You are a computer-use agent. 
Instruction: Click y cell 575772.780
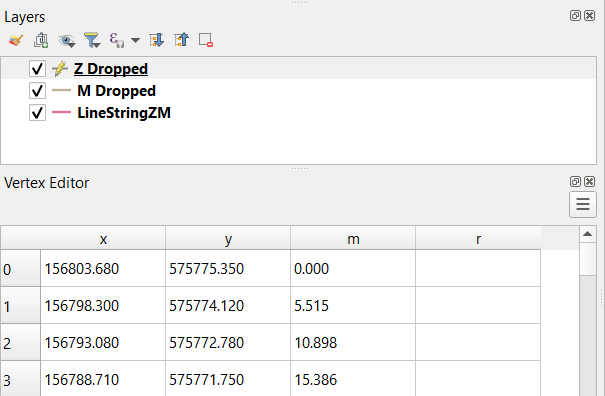[x=228, y=343]
